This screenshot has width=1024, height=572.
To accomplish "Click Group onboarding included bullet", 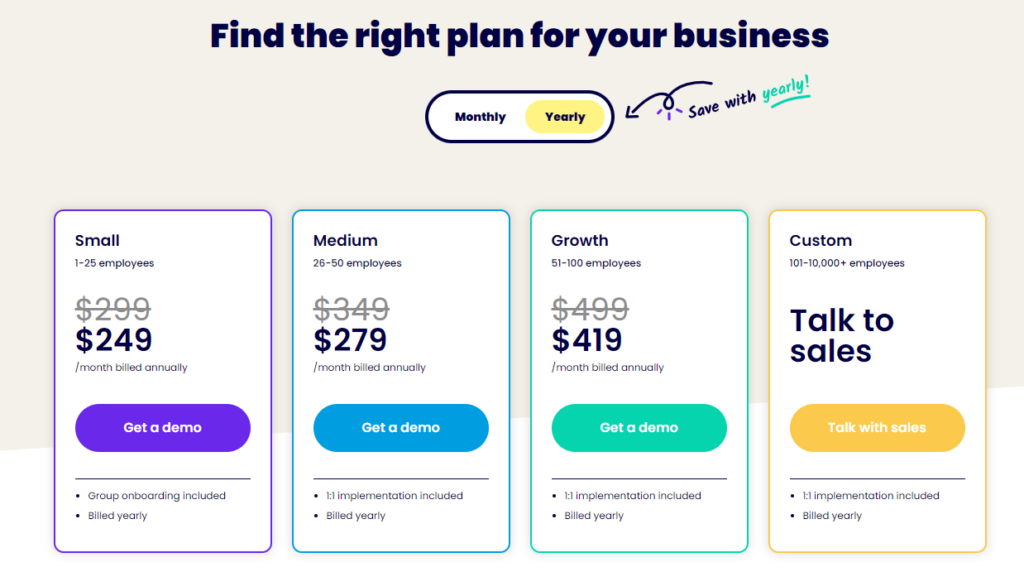I will pos(156,496).
